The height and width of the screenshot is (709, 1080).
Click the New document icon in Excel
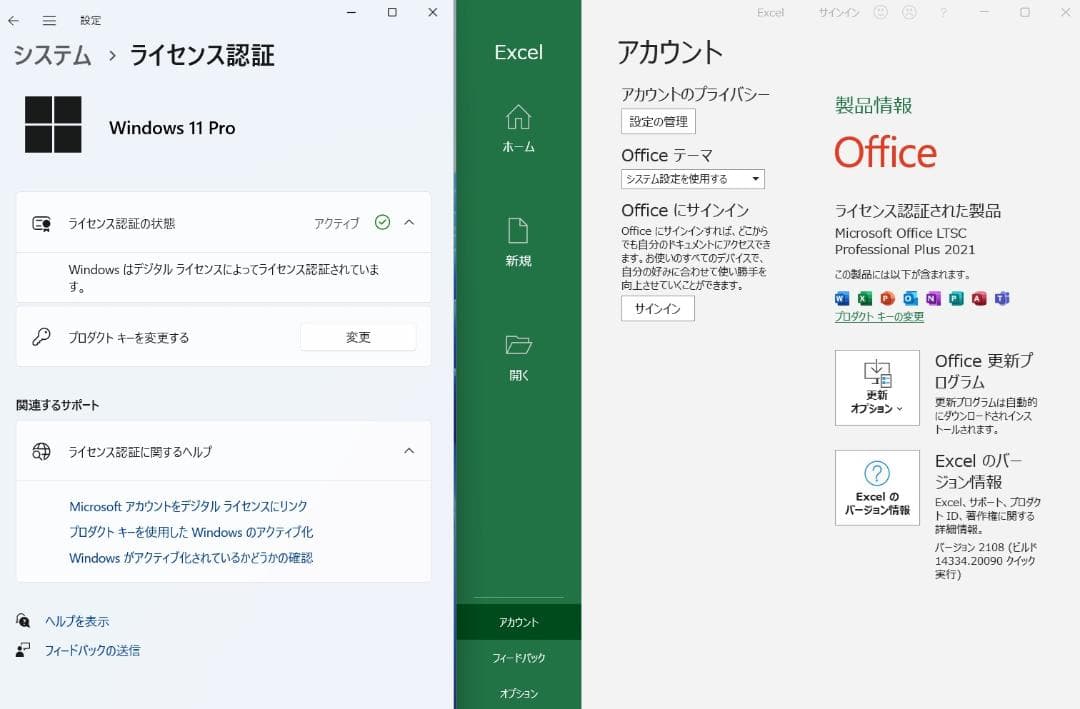point(518,231)
